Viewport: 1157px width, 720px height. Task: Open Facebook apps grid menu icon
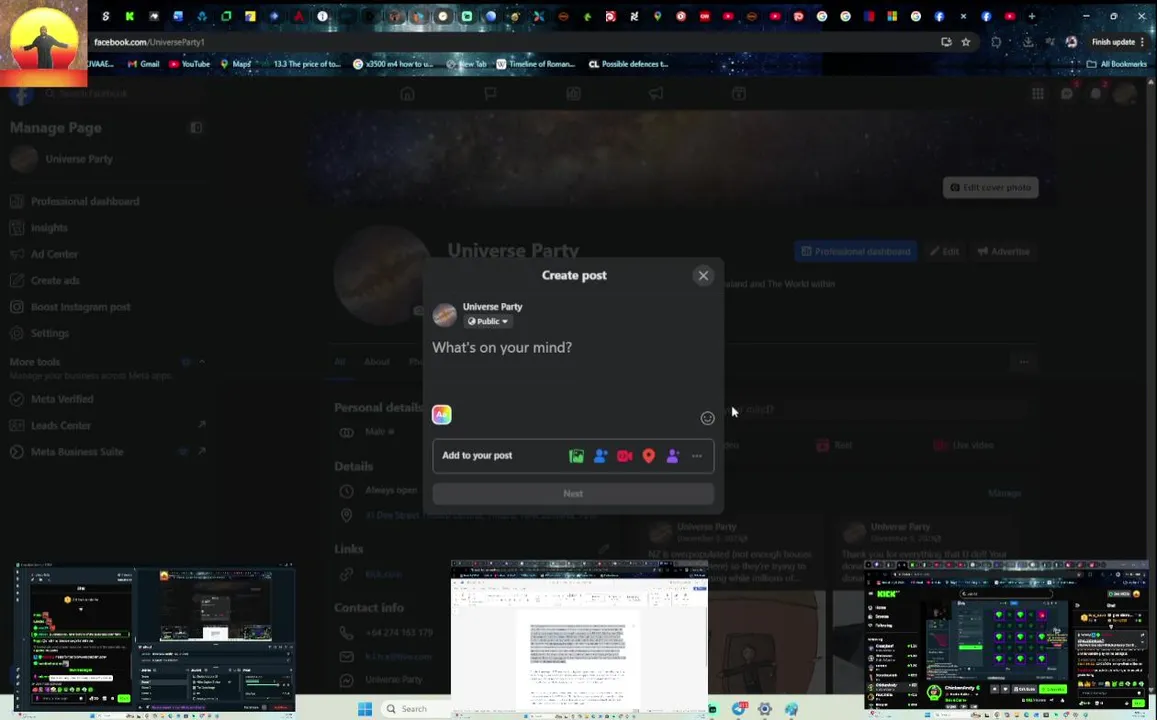pos(1037,94)
